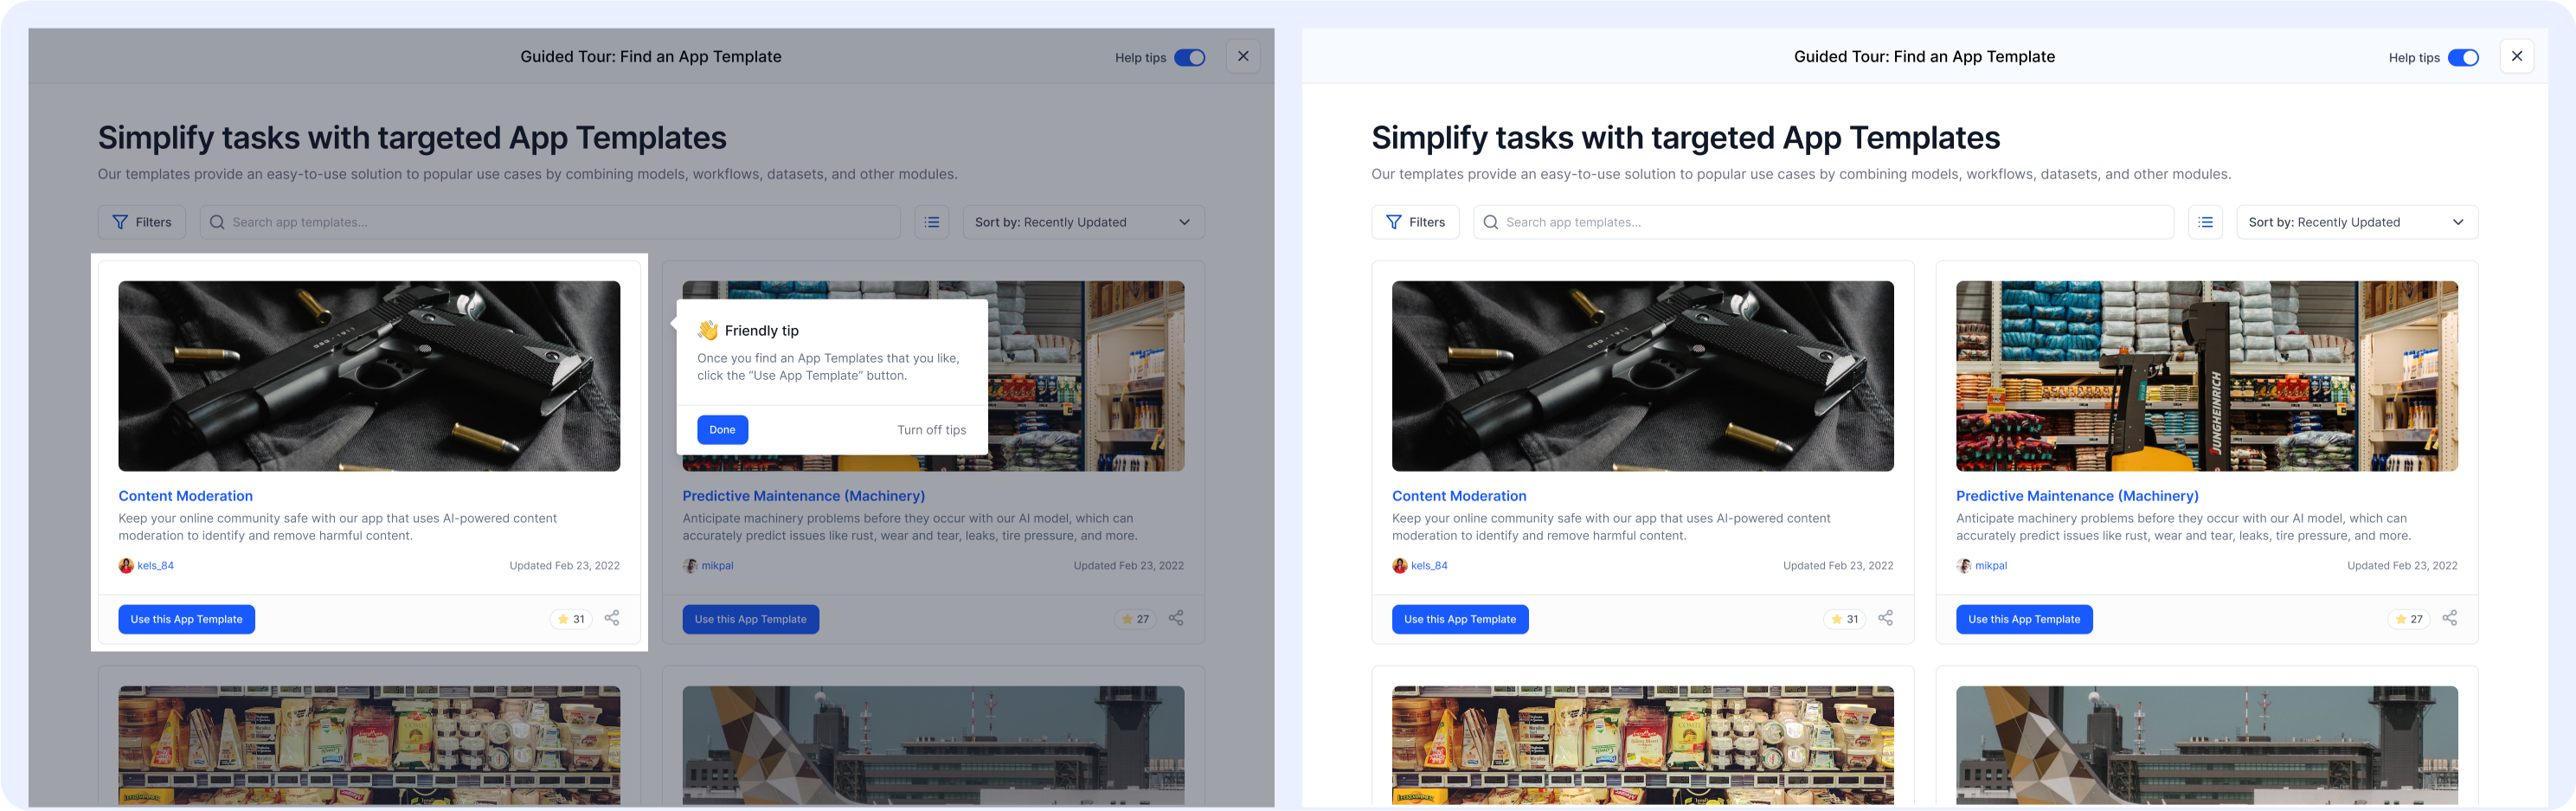2576x811 pixels.
Task: Click share icon on left panel Content Moderation card
Action: click(x=612, y=619)
